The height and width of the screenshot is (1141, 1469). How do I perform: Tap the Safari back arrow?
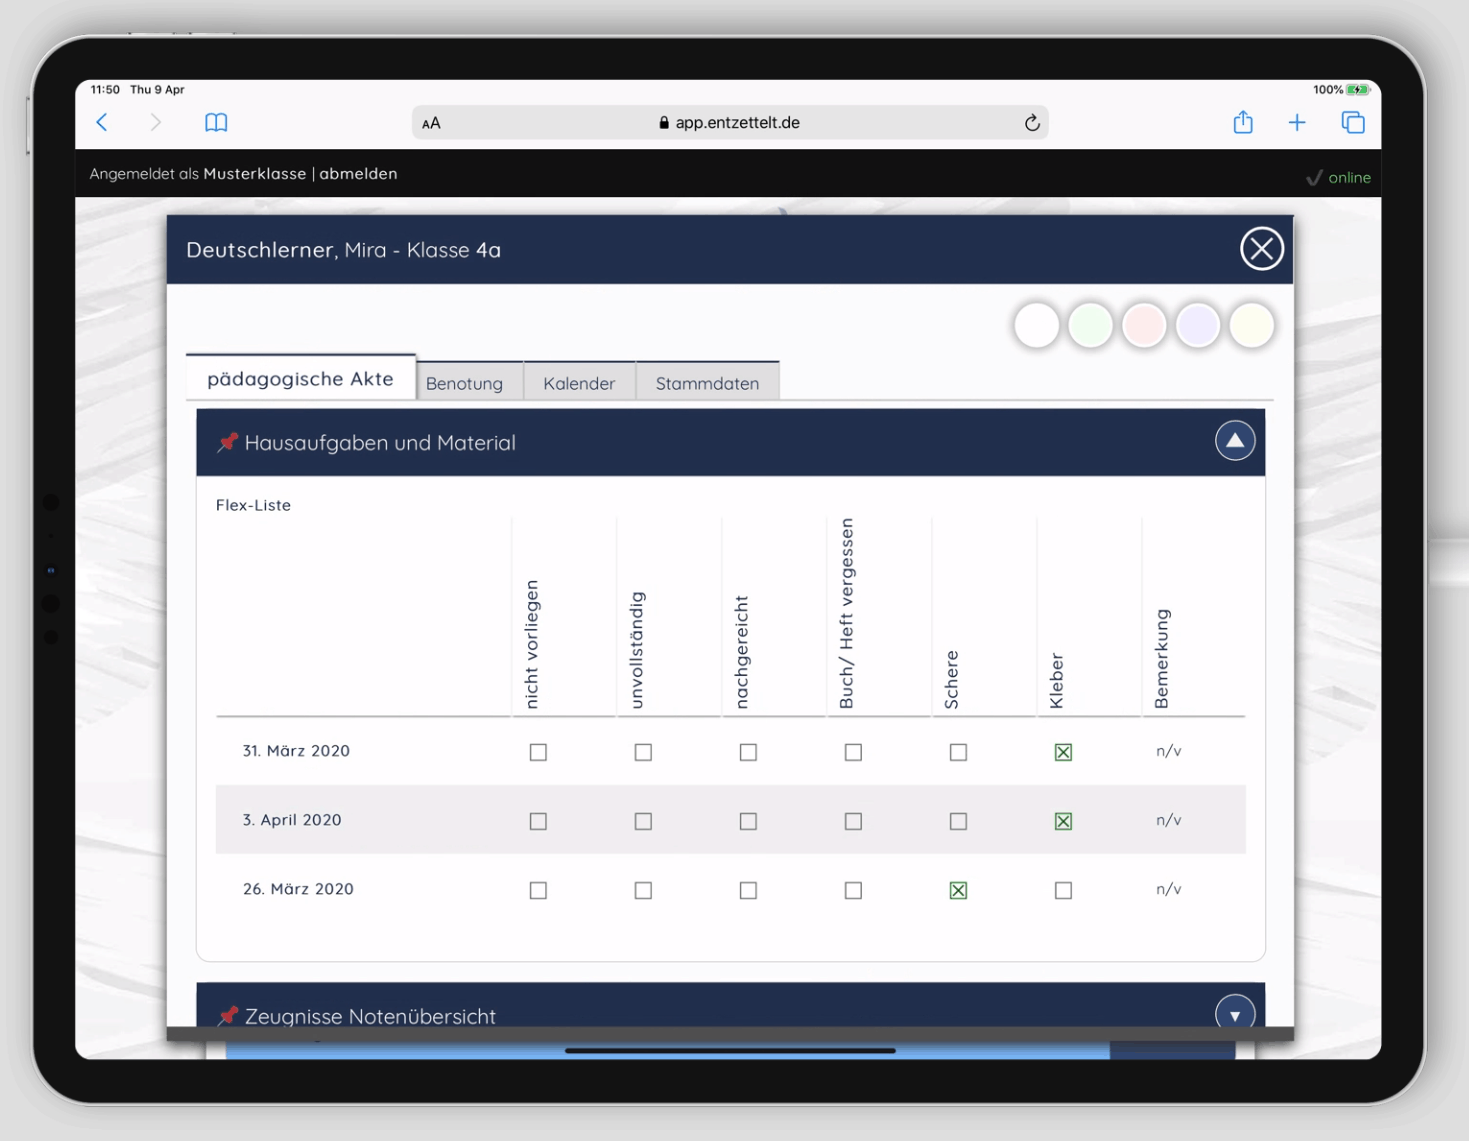click(102, 123)
